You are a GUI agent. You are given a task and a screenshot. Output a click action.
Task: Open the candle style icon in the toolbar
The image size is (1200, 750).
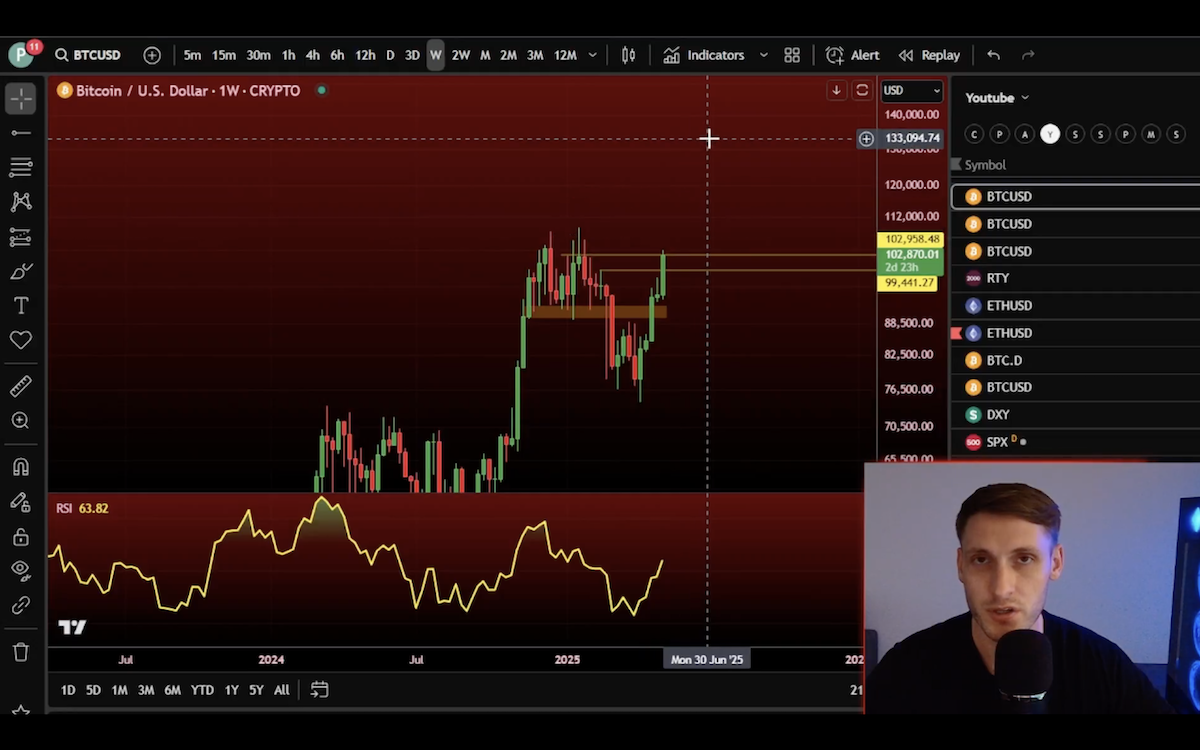coord(628,55)
